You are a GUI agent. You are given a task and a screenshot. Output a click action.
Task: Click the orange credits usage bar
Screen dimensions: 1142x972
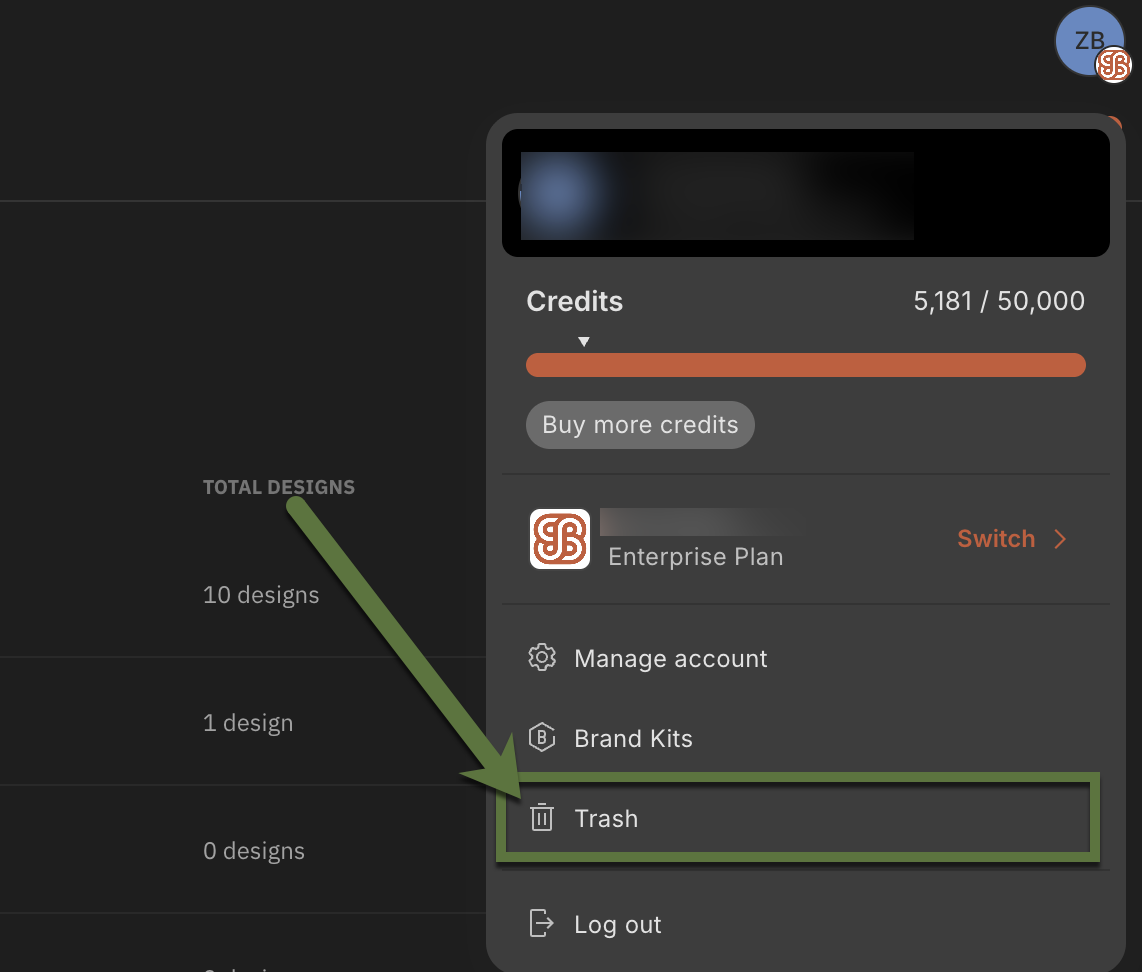805,365
